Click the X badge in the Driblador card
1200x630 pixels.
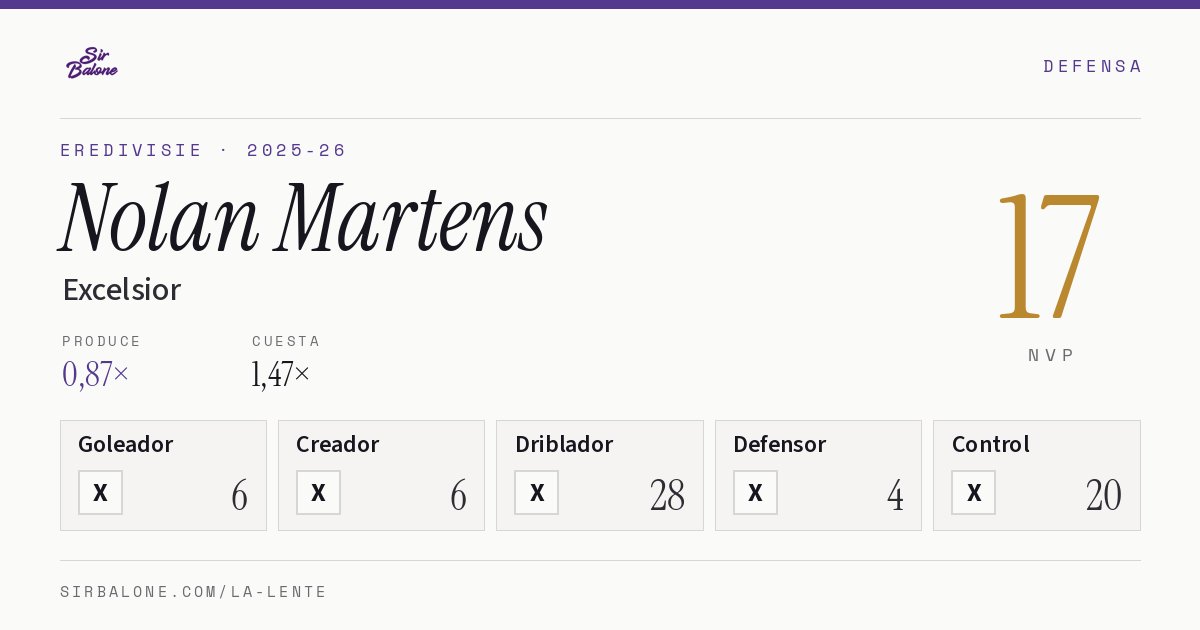pos(537,492)
